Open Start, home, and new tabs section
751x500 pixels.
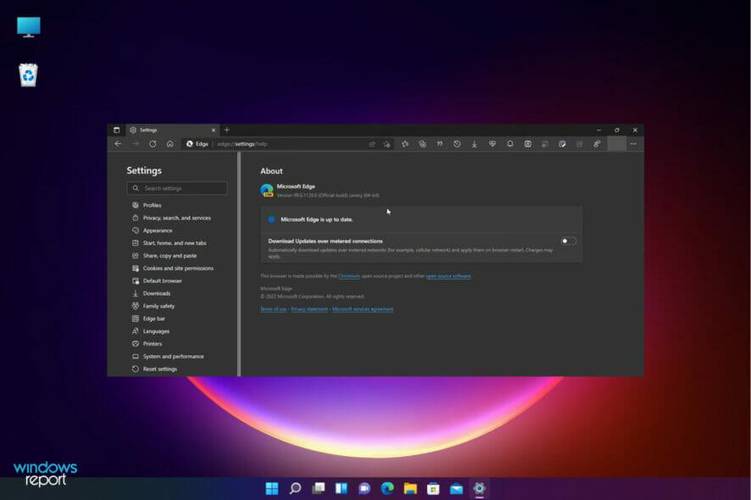pos(175,243)
